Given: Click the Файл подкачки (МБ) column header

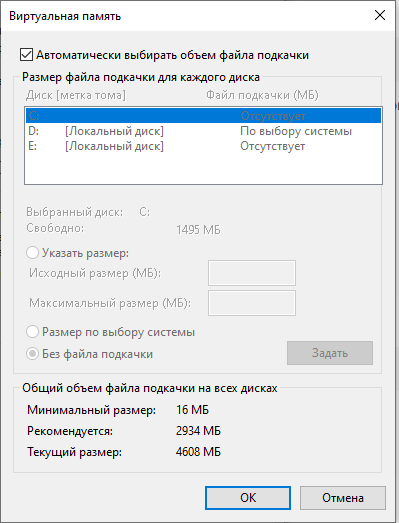Looking at the screenshot, I should point(262,95).
